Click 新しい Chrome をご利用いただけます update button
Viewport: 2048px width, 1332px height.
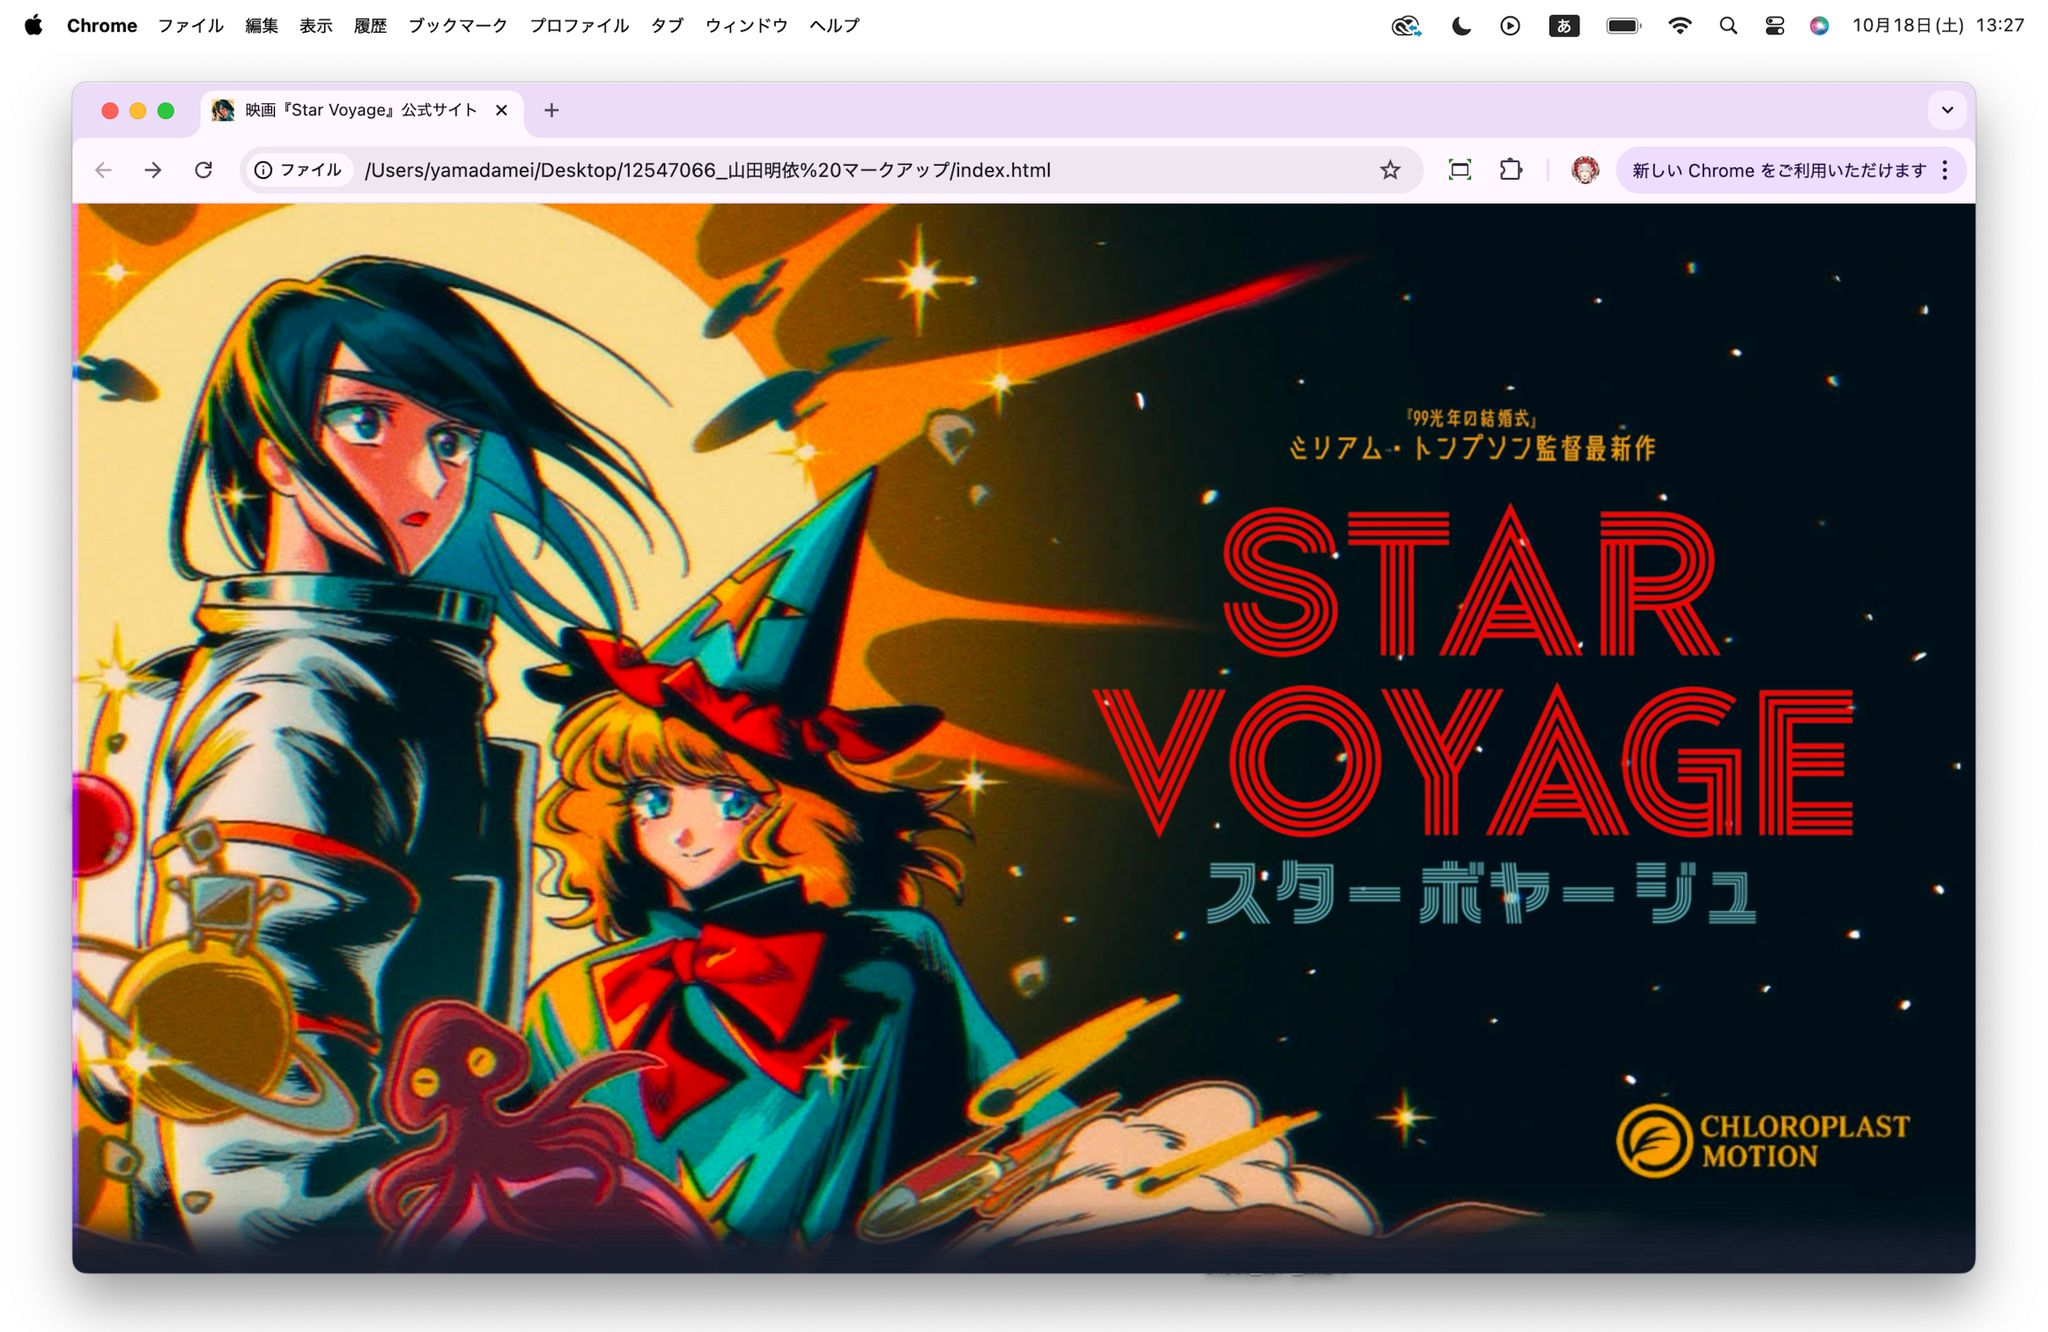[1779, 170]
